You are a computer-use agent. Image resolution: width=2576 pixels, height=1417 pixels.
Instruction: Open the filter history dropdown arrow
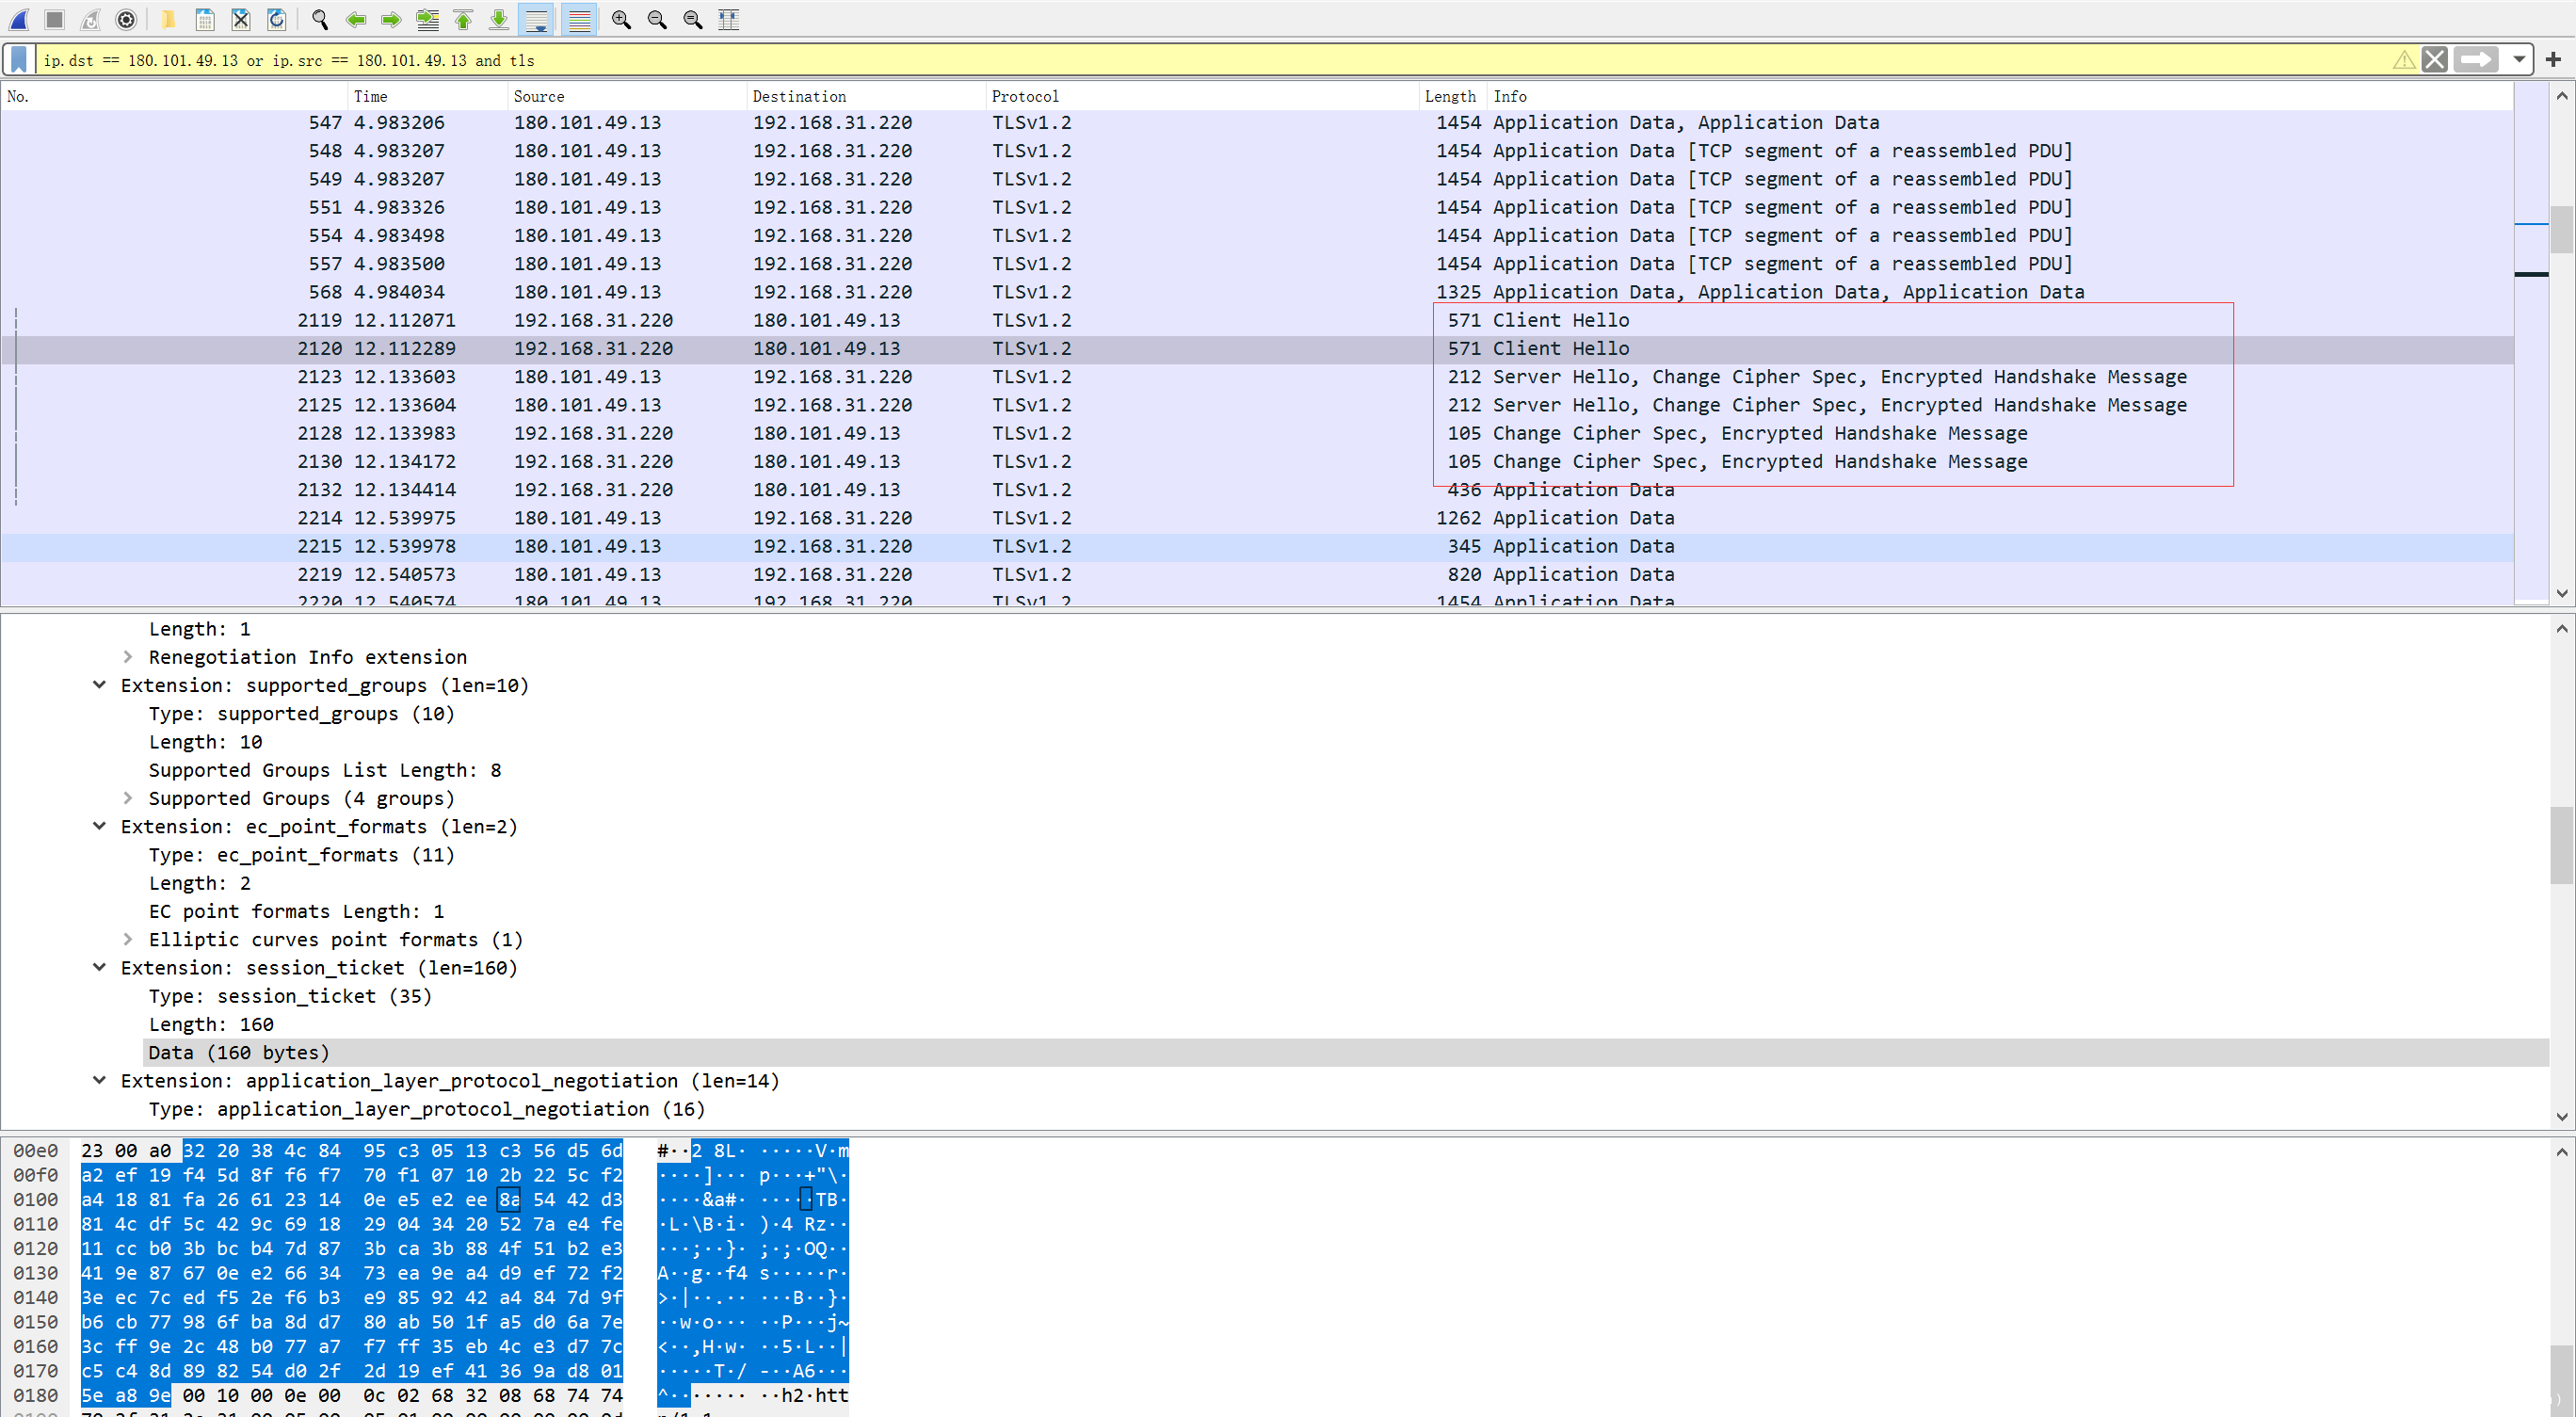click(x=2519, y=60)
